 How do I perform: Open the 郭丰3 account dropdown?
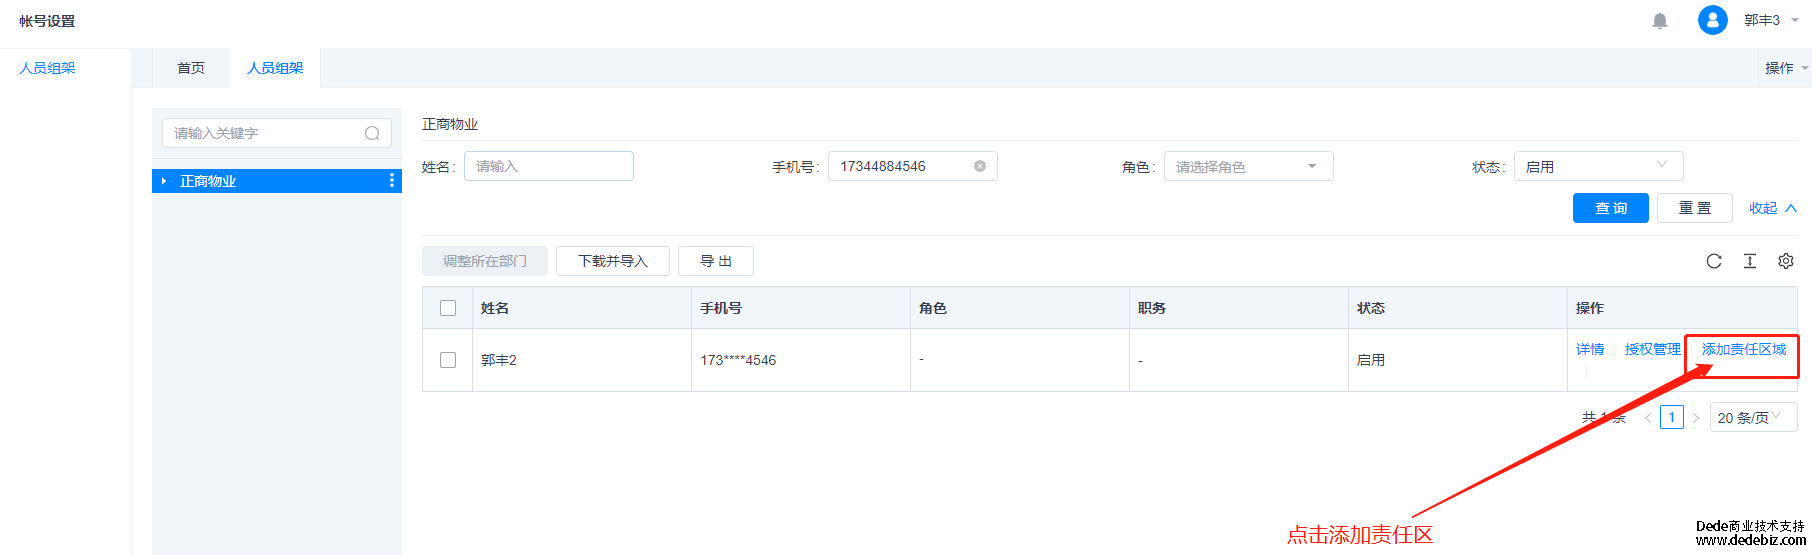tap(1771, 20)
